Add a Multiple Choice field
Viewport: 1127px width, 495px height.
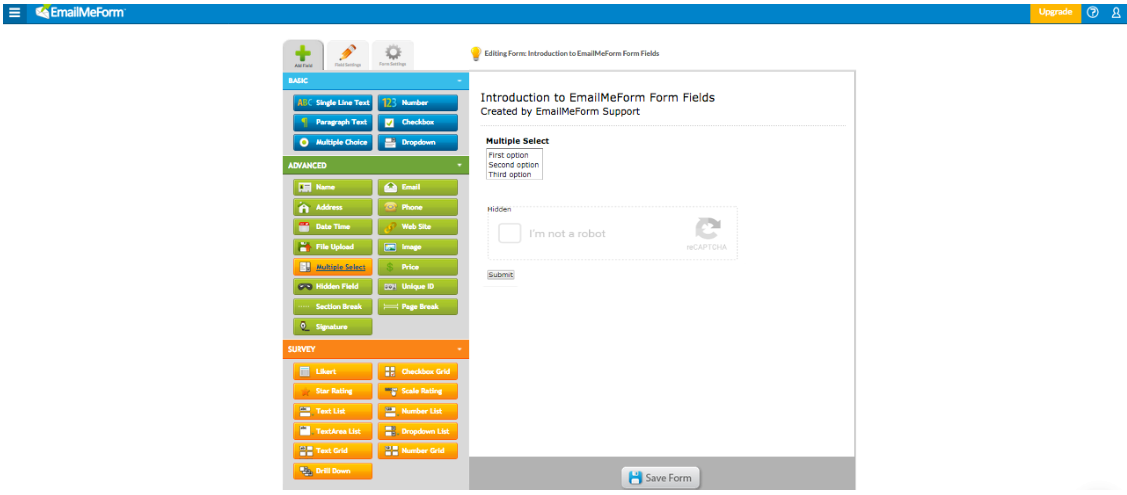pos(333,142)
